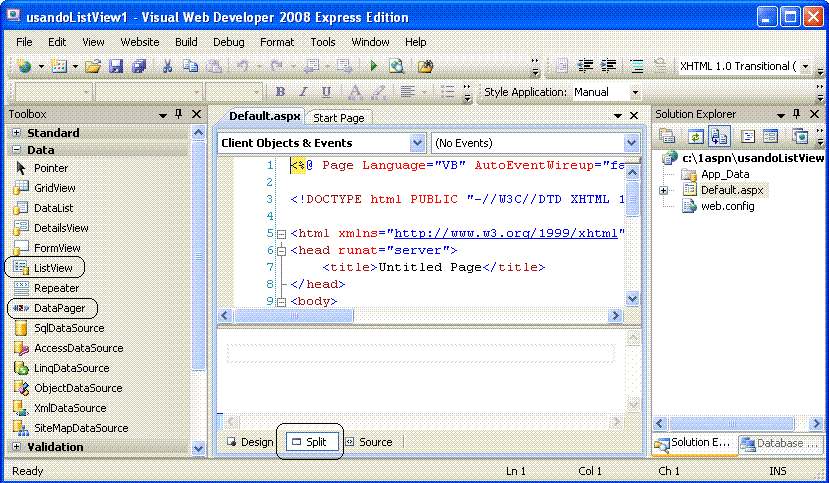This screenshot has height=483, width=829.
Task: Pin the Toolbox panel with auto-hide pushpin
Action: pyautogui.click(x=179, y=114)
